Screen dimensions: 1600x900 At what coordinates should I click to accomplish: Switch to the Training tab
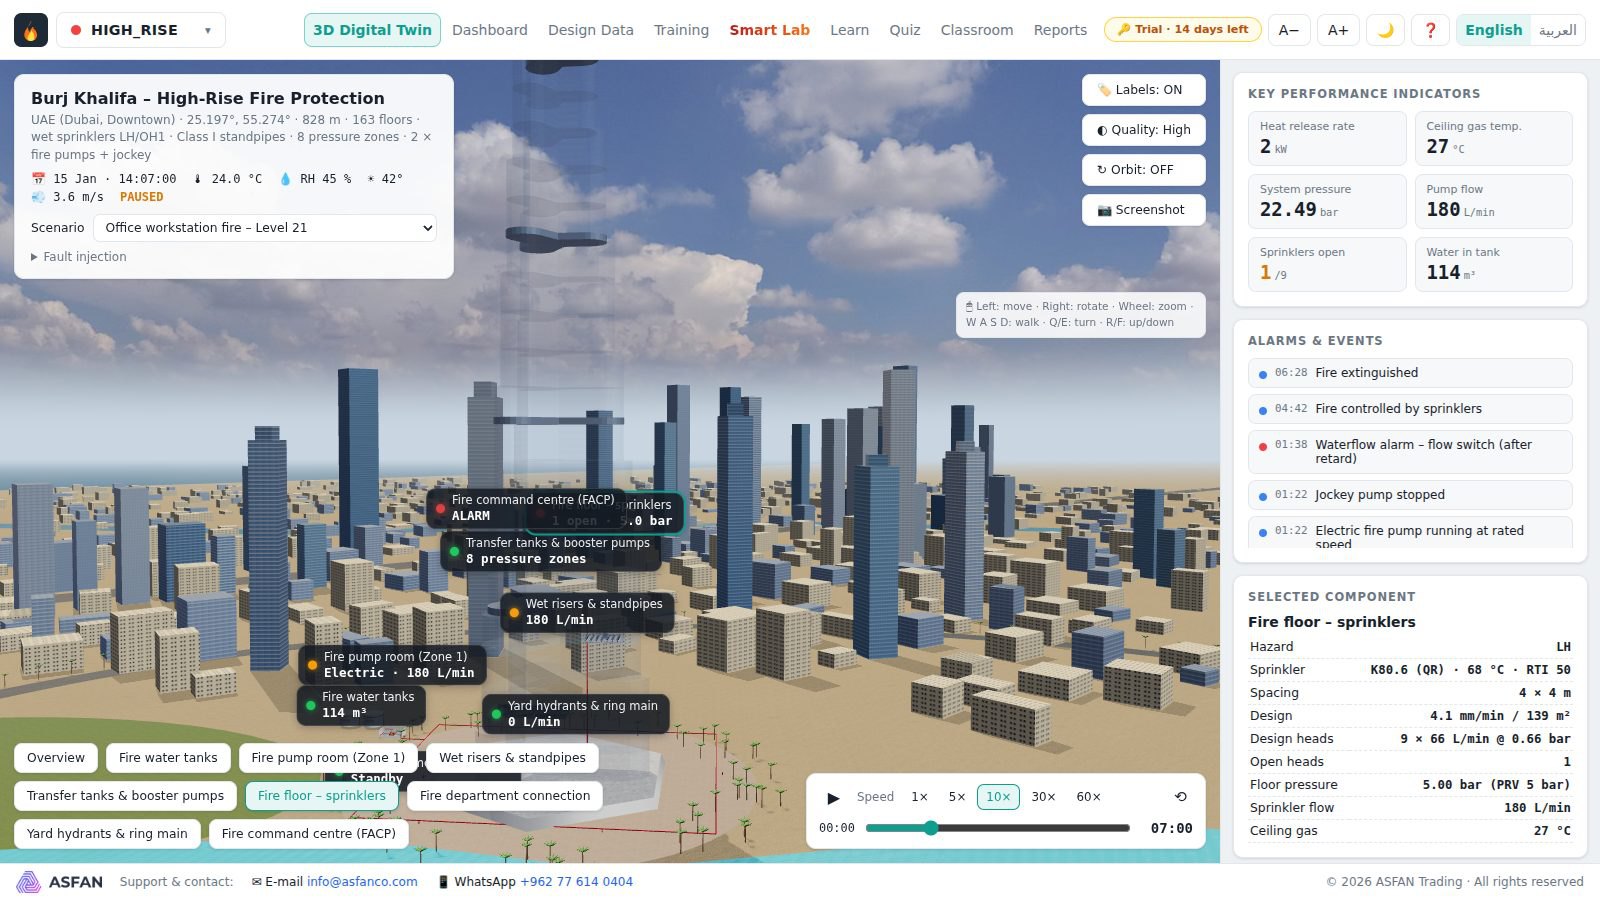pos(681,30)
